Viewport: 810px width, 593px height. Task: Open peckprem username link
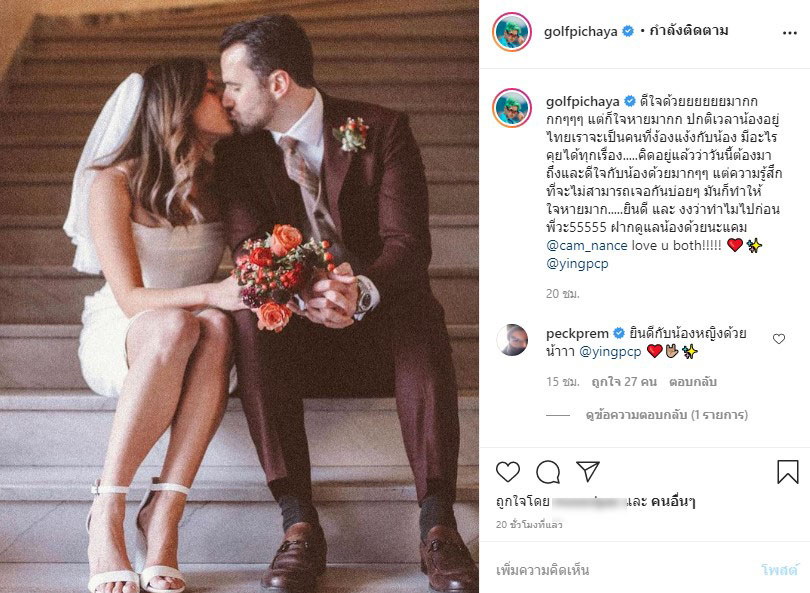[577, 334]
